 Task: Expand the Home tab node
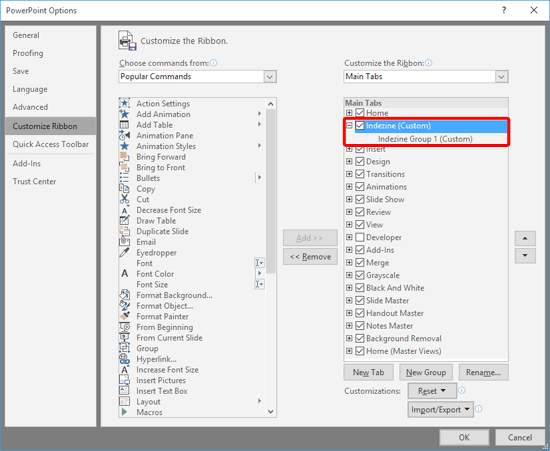click(349, 113)
